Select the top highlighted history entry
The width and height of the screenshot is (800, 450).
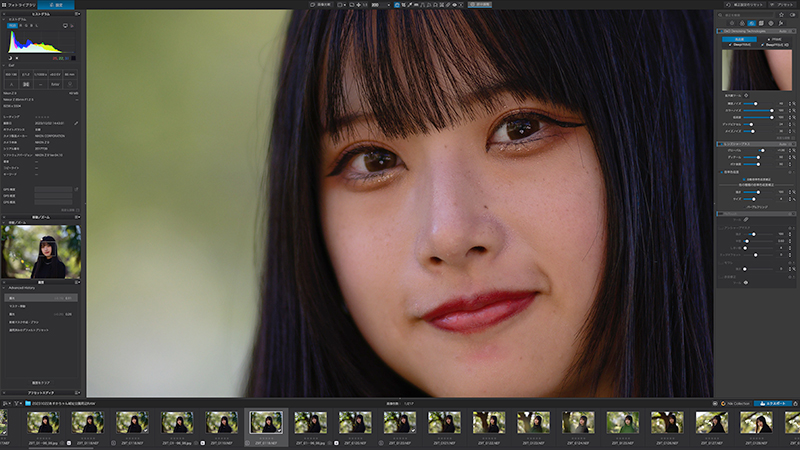(x=41, y=297)
